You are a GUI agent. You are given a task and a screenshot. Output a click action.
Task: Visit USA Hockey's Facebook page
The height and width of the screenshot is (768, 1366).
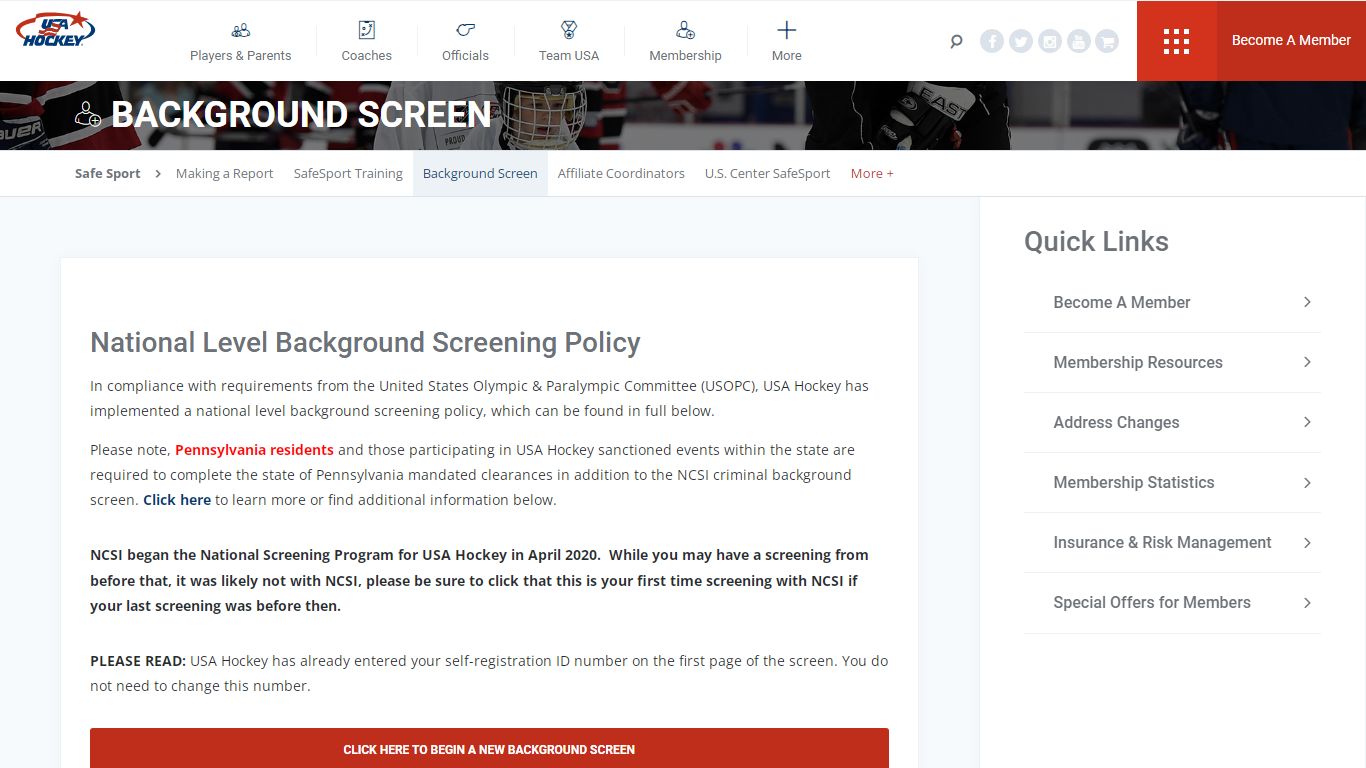point(991,41)
